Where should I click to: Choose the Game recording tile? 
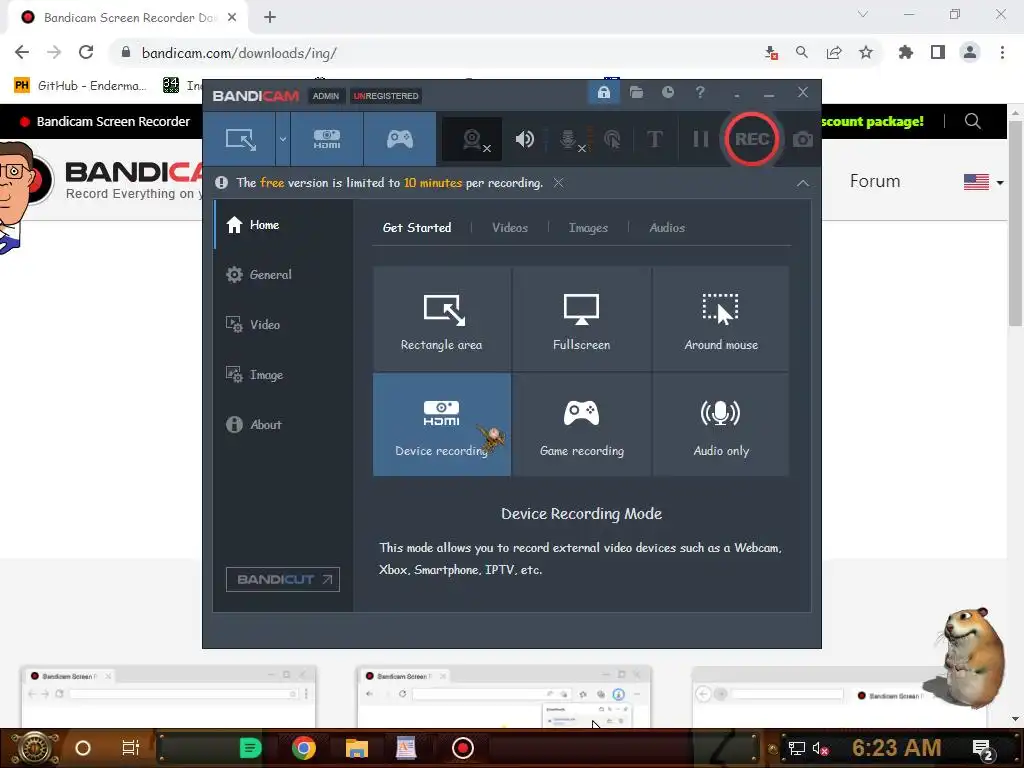(581, 424)
